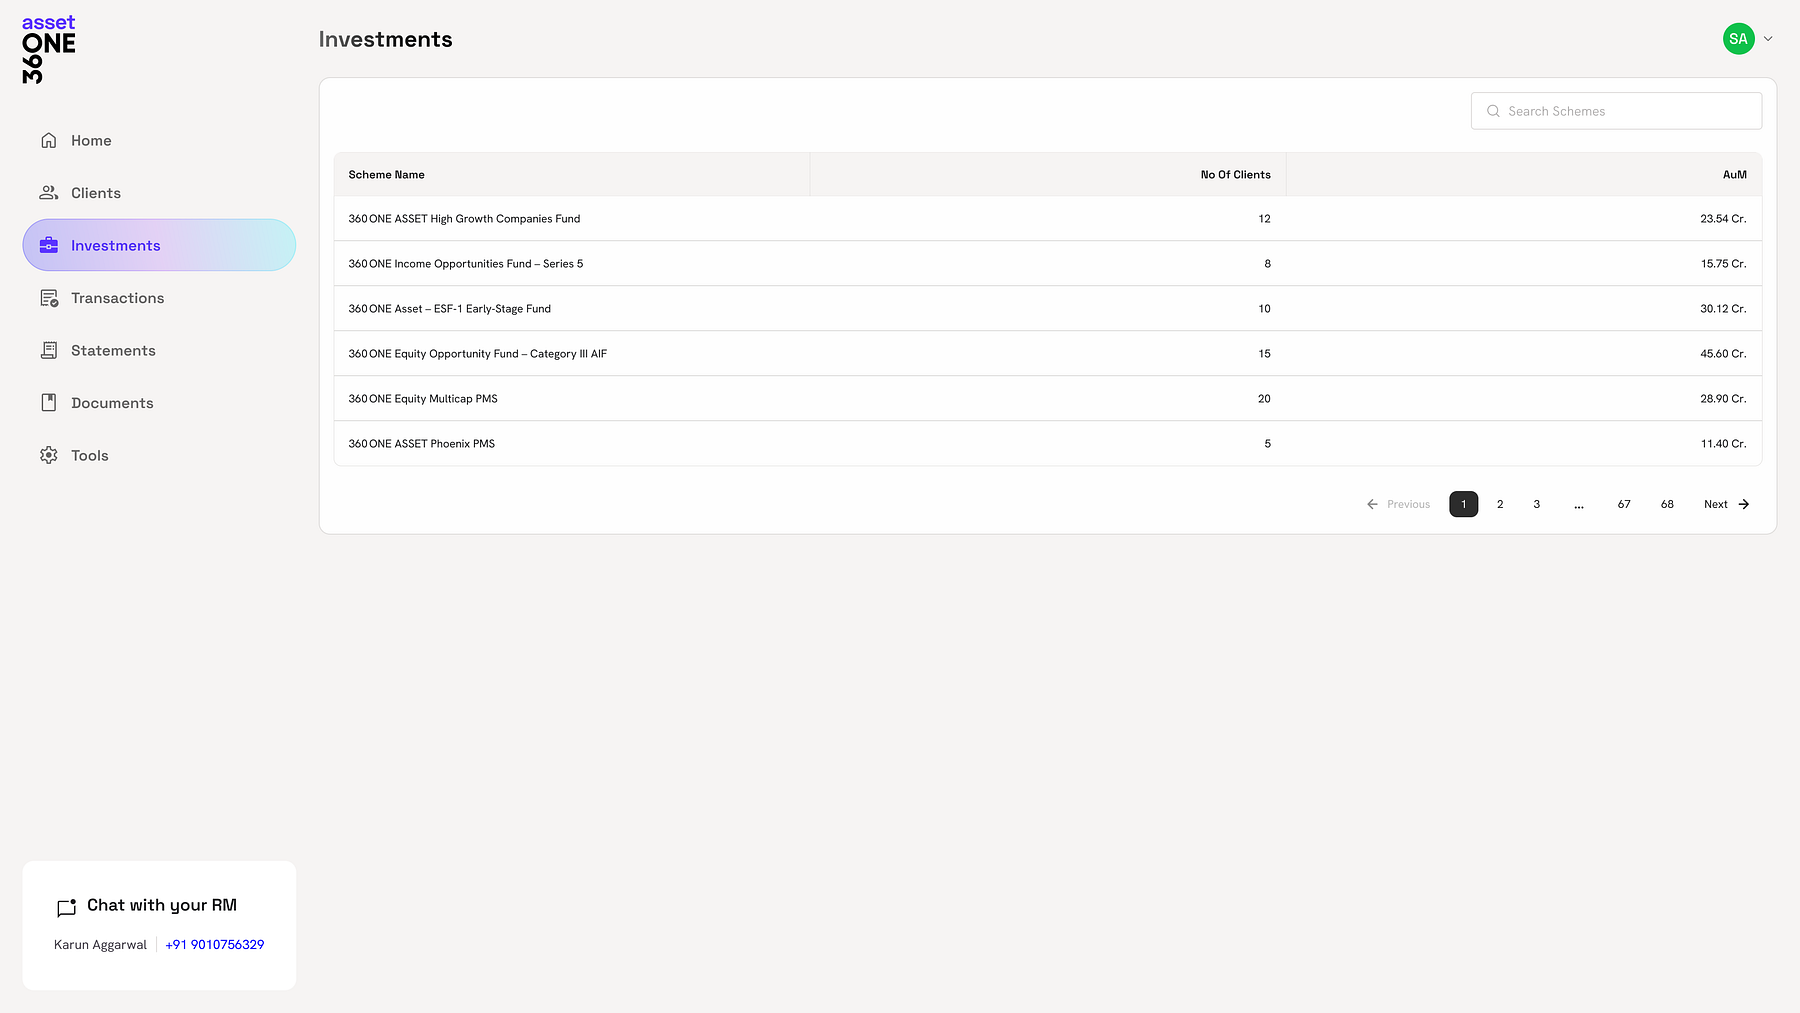
Task: Click the search magnifier icon in Search Schemes
Action: click(1493, 111)
